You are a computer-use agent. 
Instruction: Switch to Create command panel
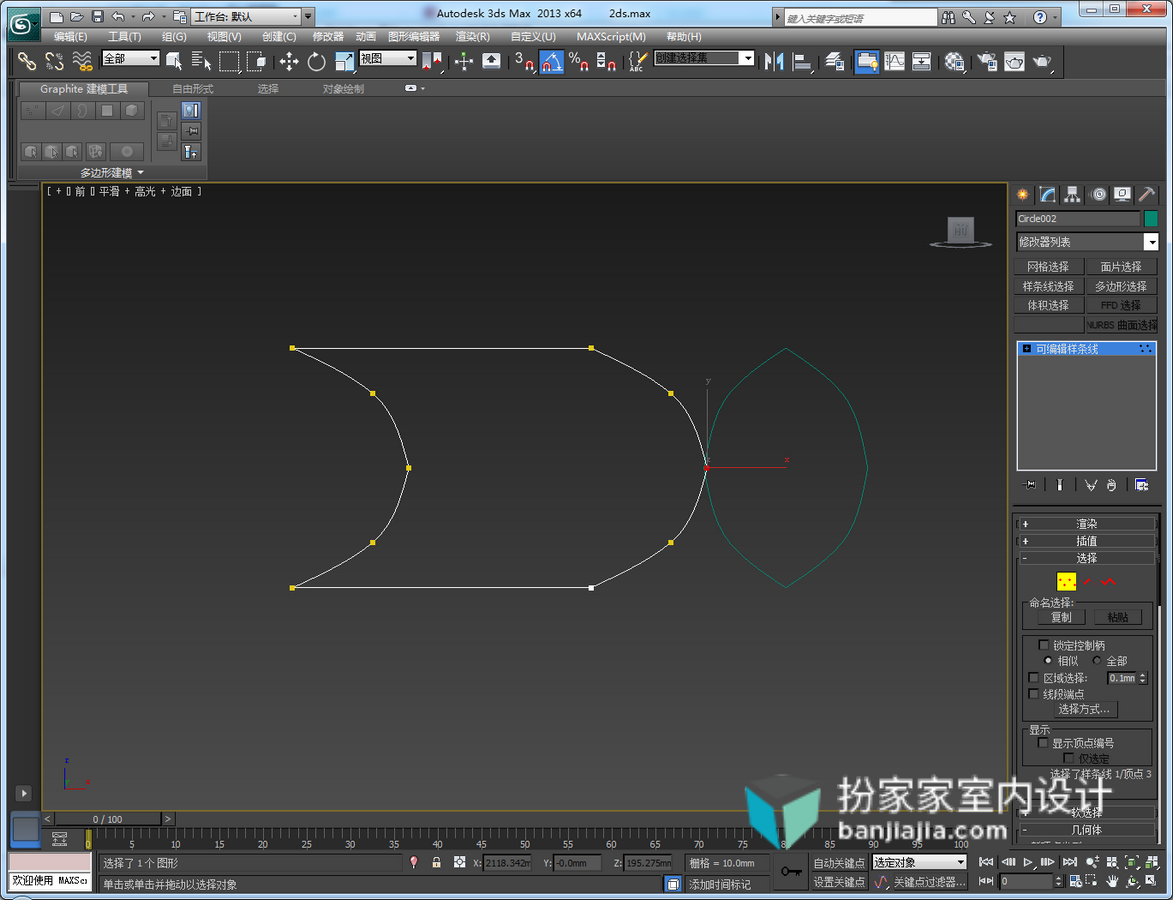click(x=1023, y=195)
